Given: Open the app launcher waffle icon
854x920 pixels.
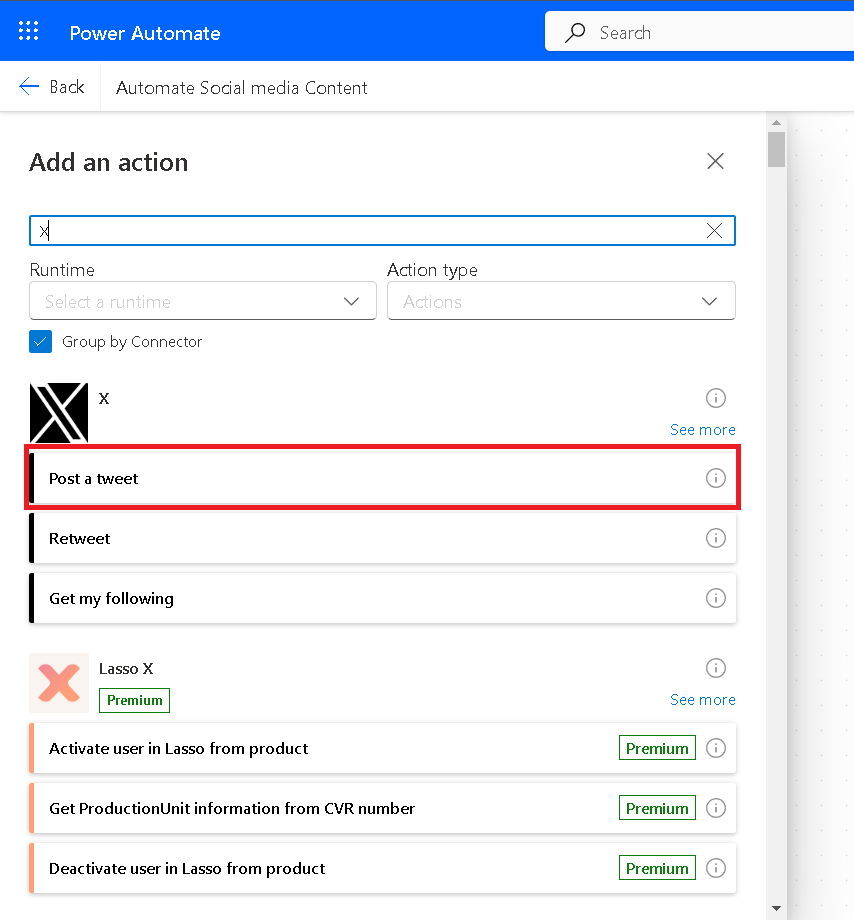Looking at the screenshot, I should pyautogui.click(x=29, y=31).
